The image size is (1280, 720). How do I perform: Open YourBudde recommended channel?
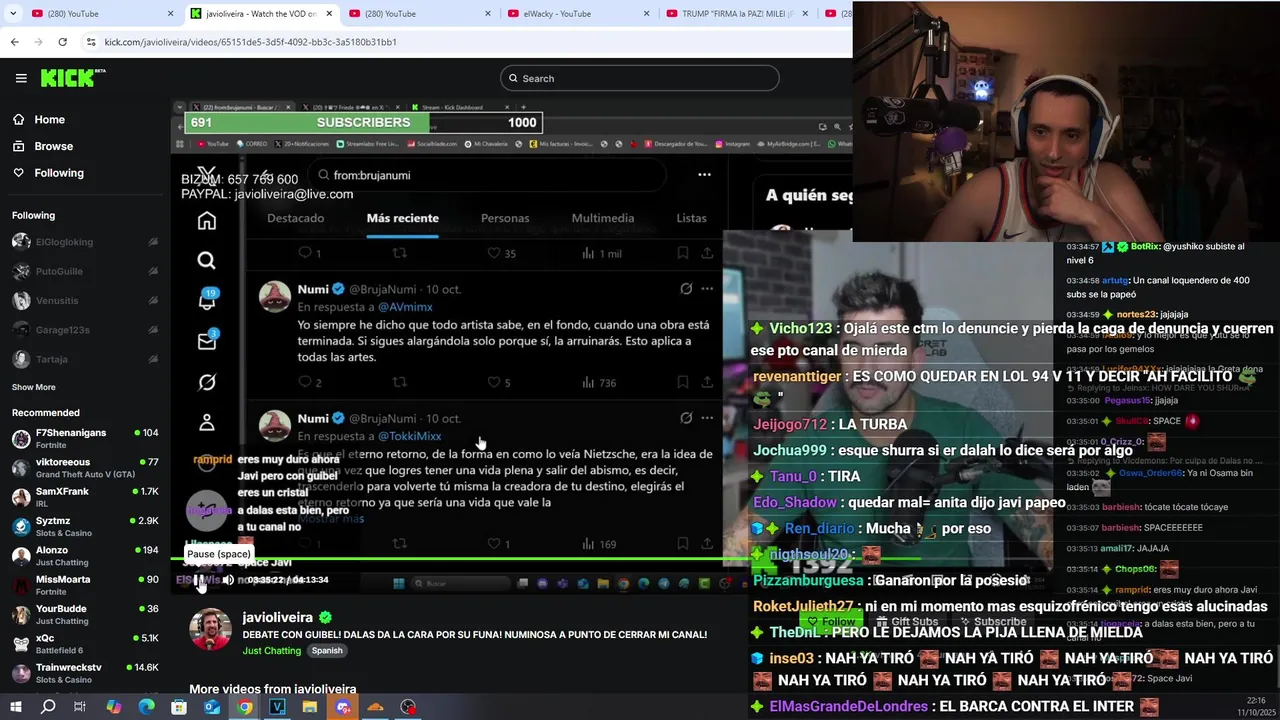(85, 614)
